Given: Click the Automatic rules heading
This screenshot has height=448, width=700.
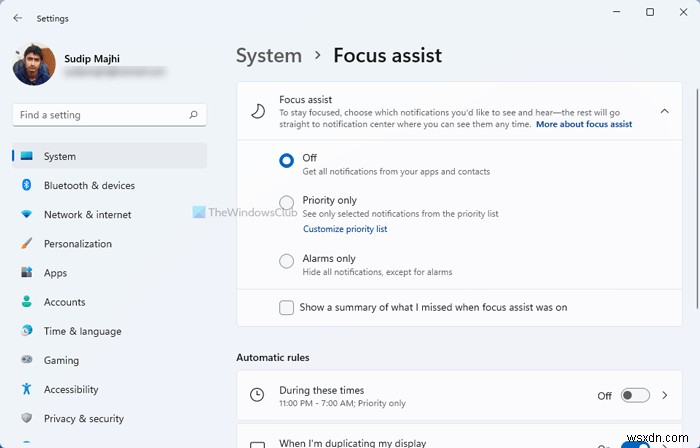Looking at the screenshot, I should (273, 357).
